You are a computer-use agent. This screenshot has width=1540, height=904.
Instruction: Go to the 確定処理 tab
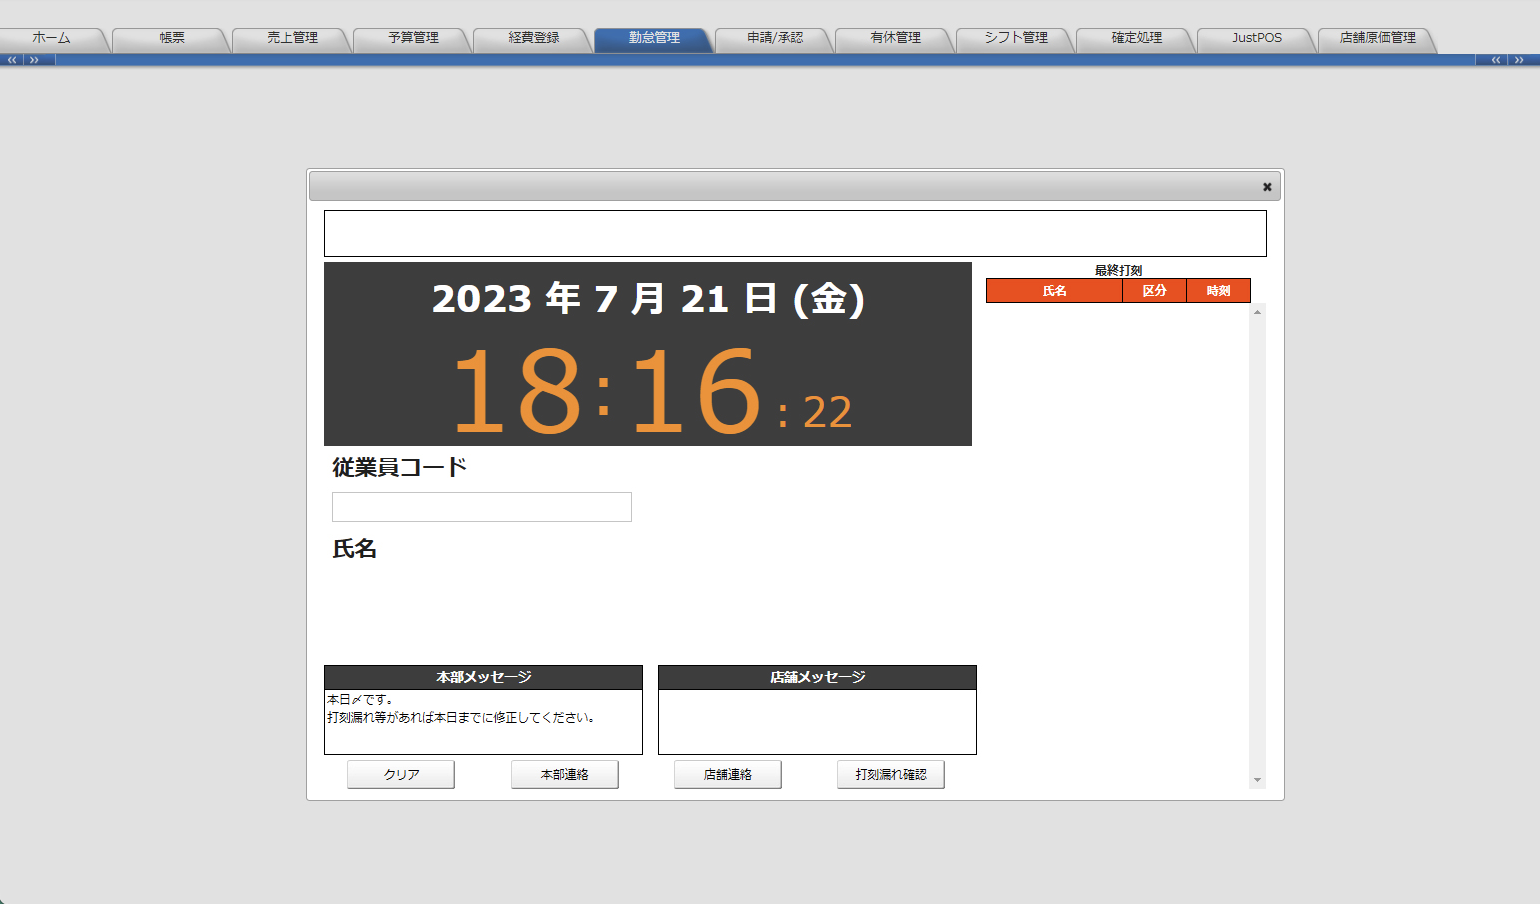point(1136,38)
